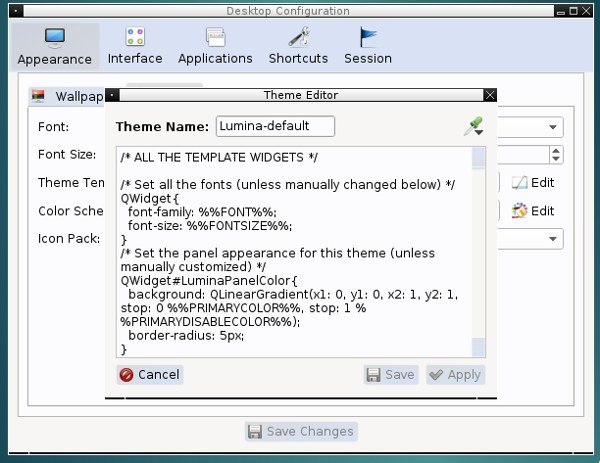Minimize the Desktop Configuration window
600x463 pixels.
pyautogui.click(x=561, y=11)
